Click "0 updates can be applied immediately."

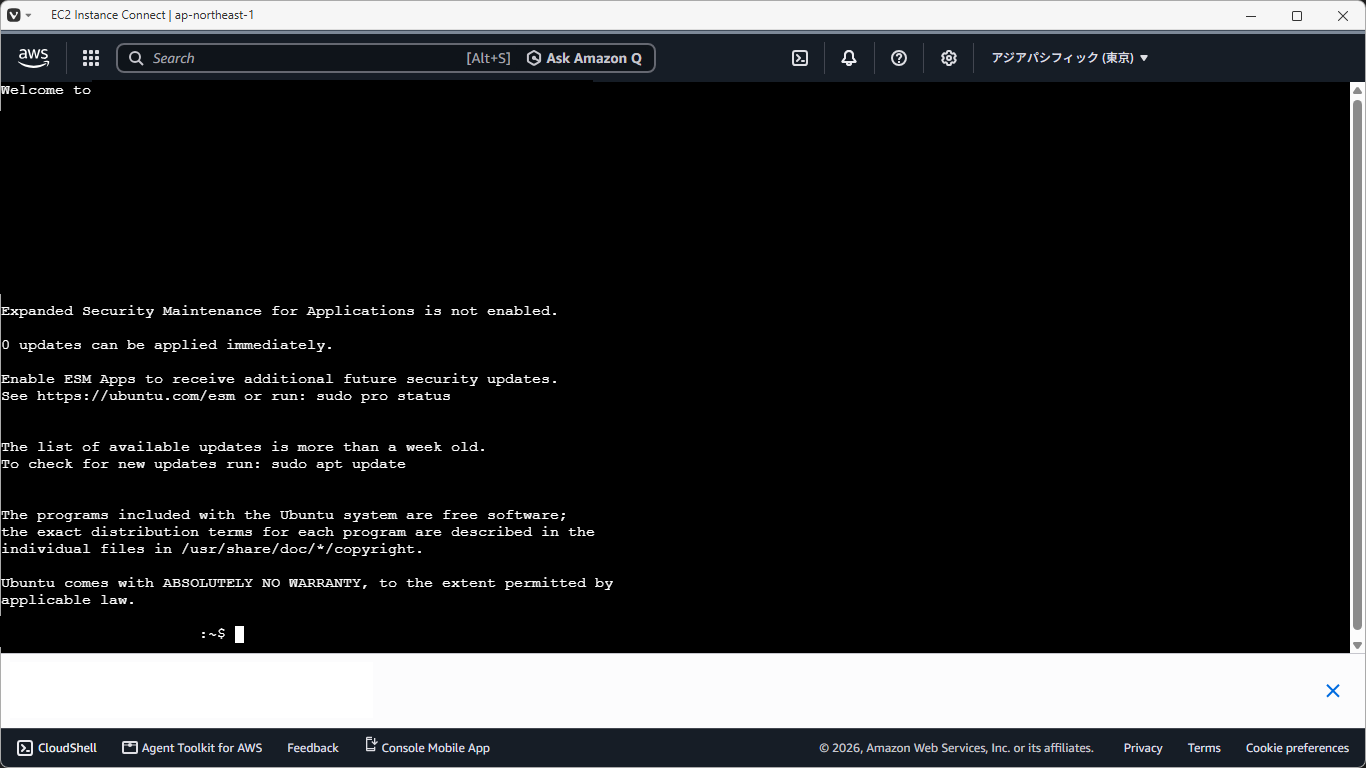pyautogui.click(x=167, y=345)
